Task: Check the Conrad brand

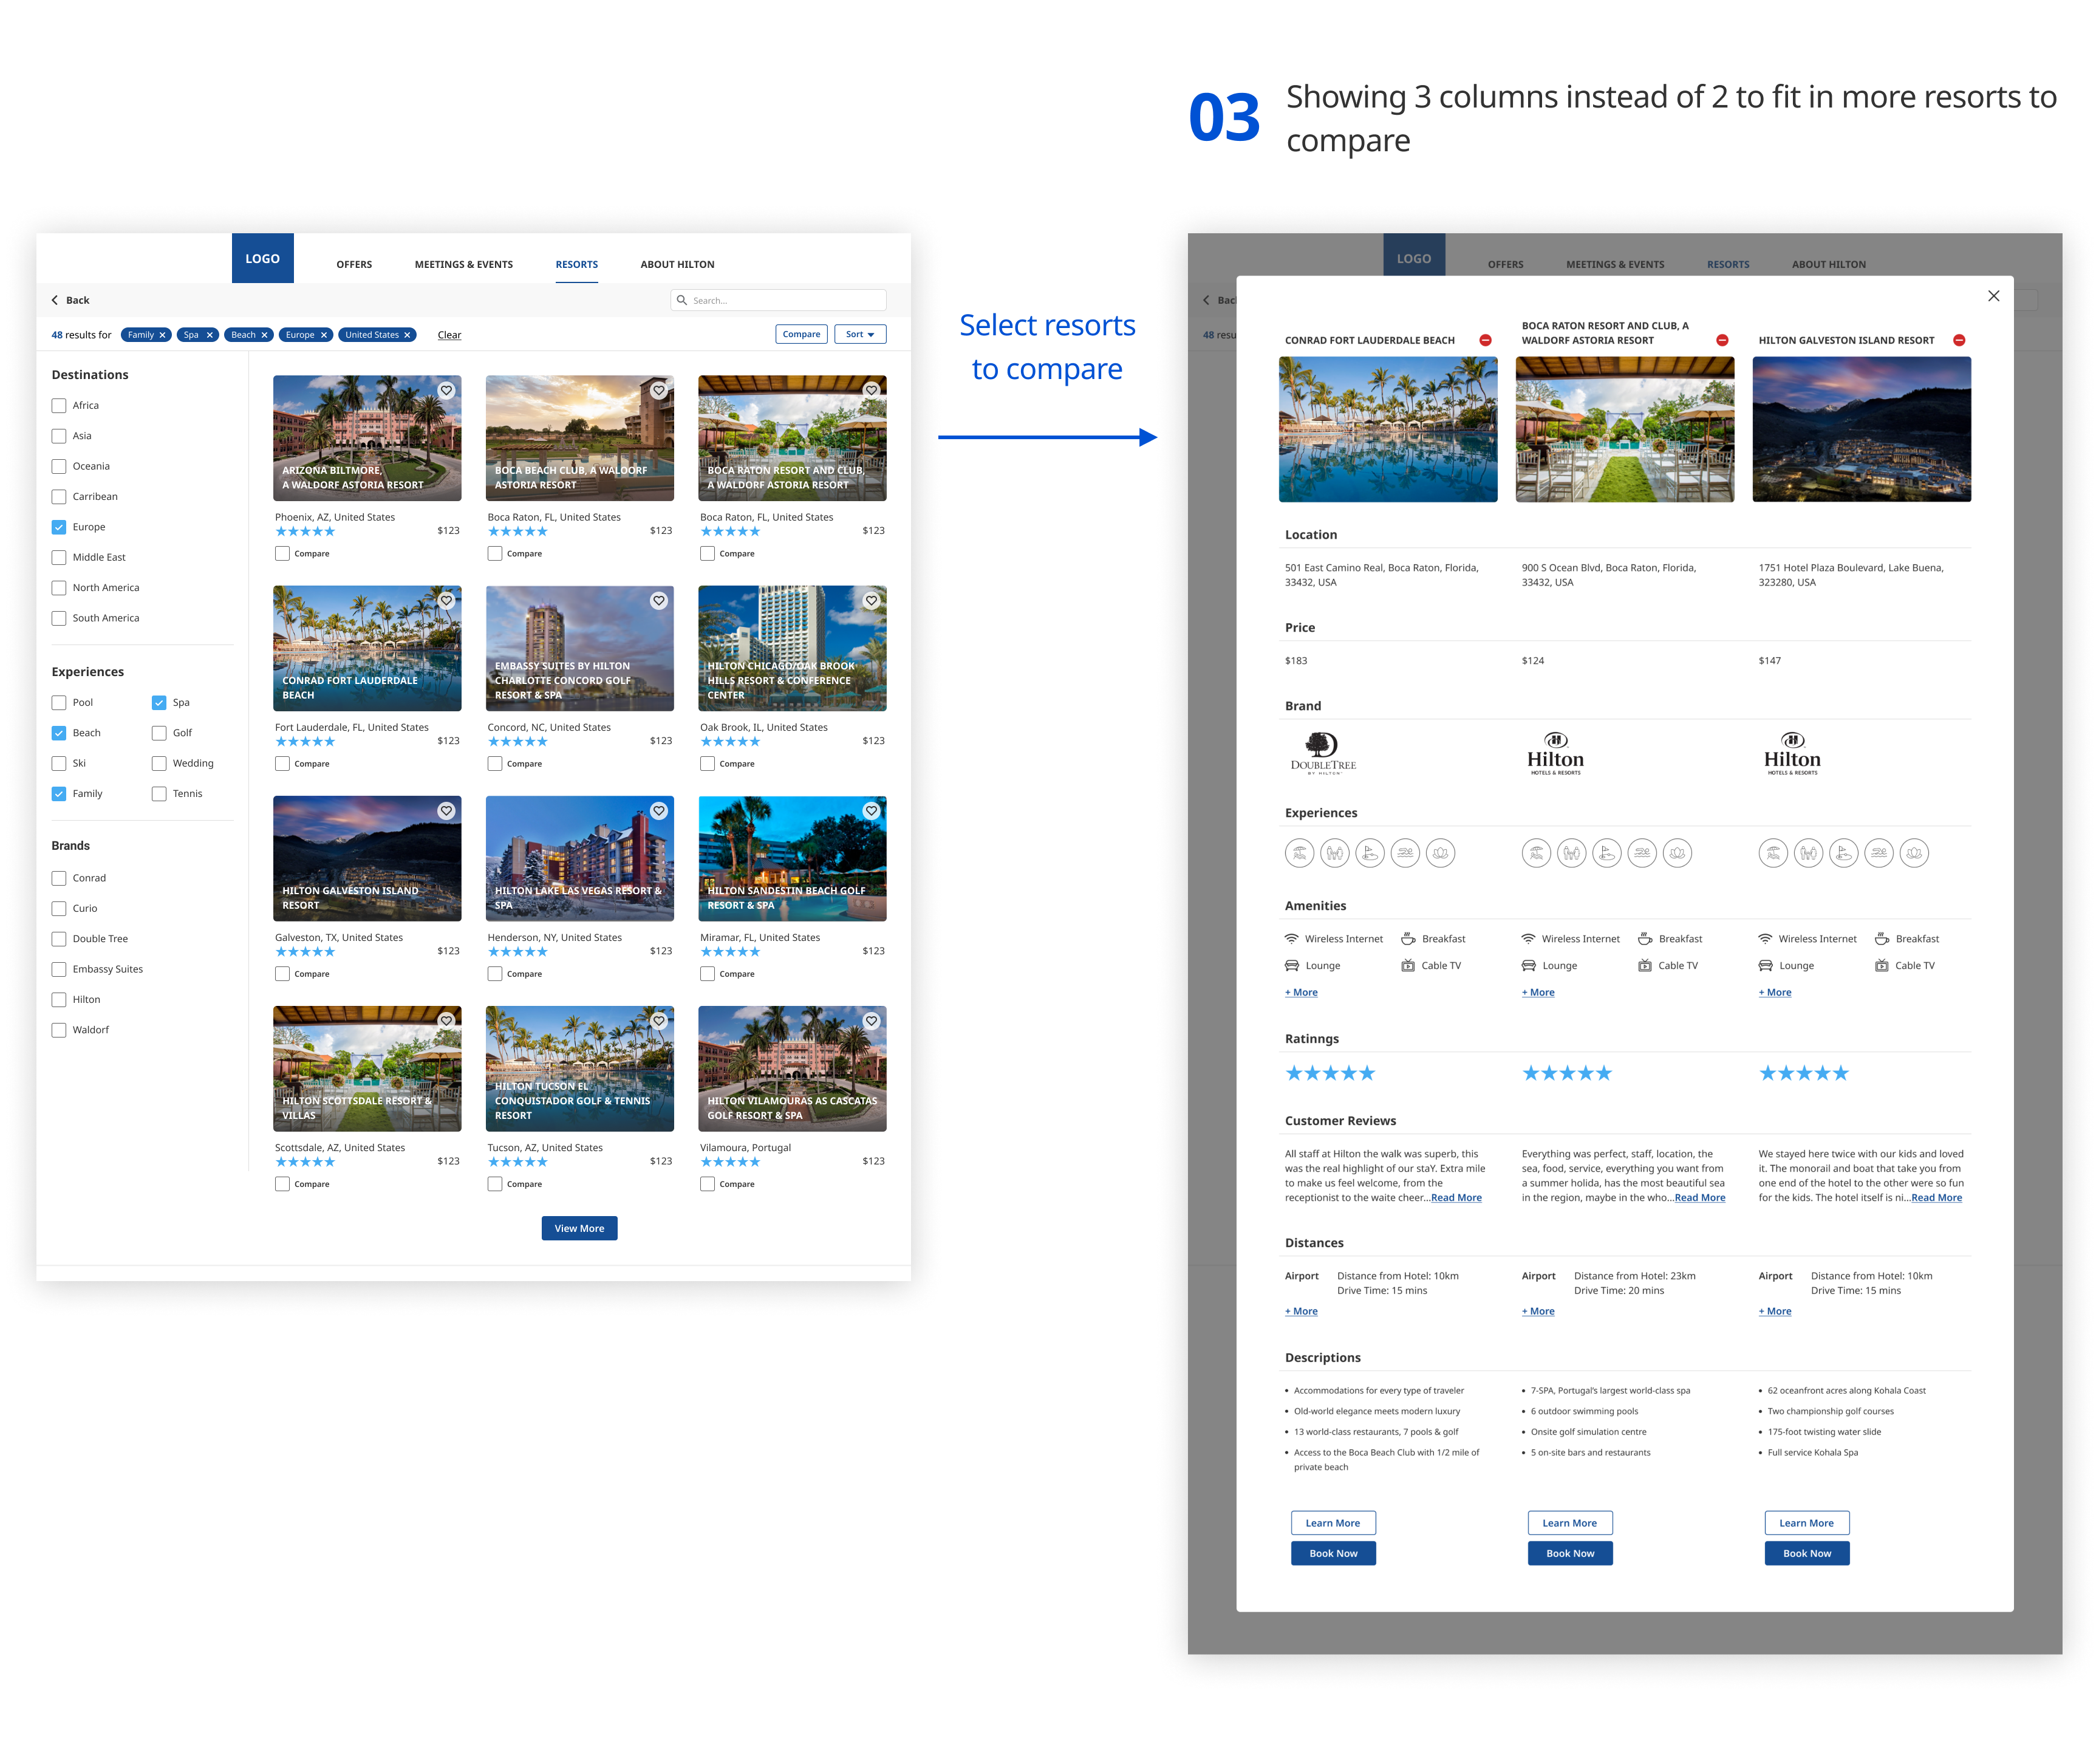Action: (59, 878)
